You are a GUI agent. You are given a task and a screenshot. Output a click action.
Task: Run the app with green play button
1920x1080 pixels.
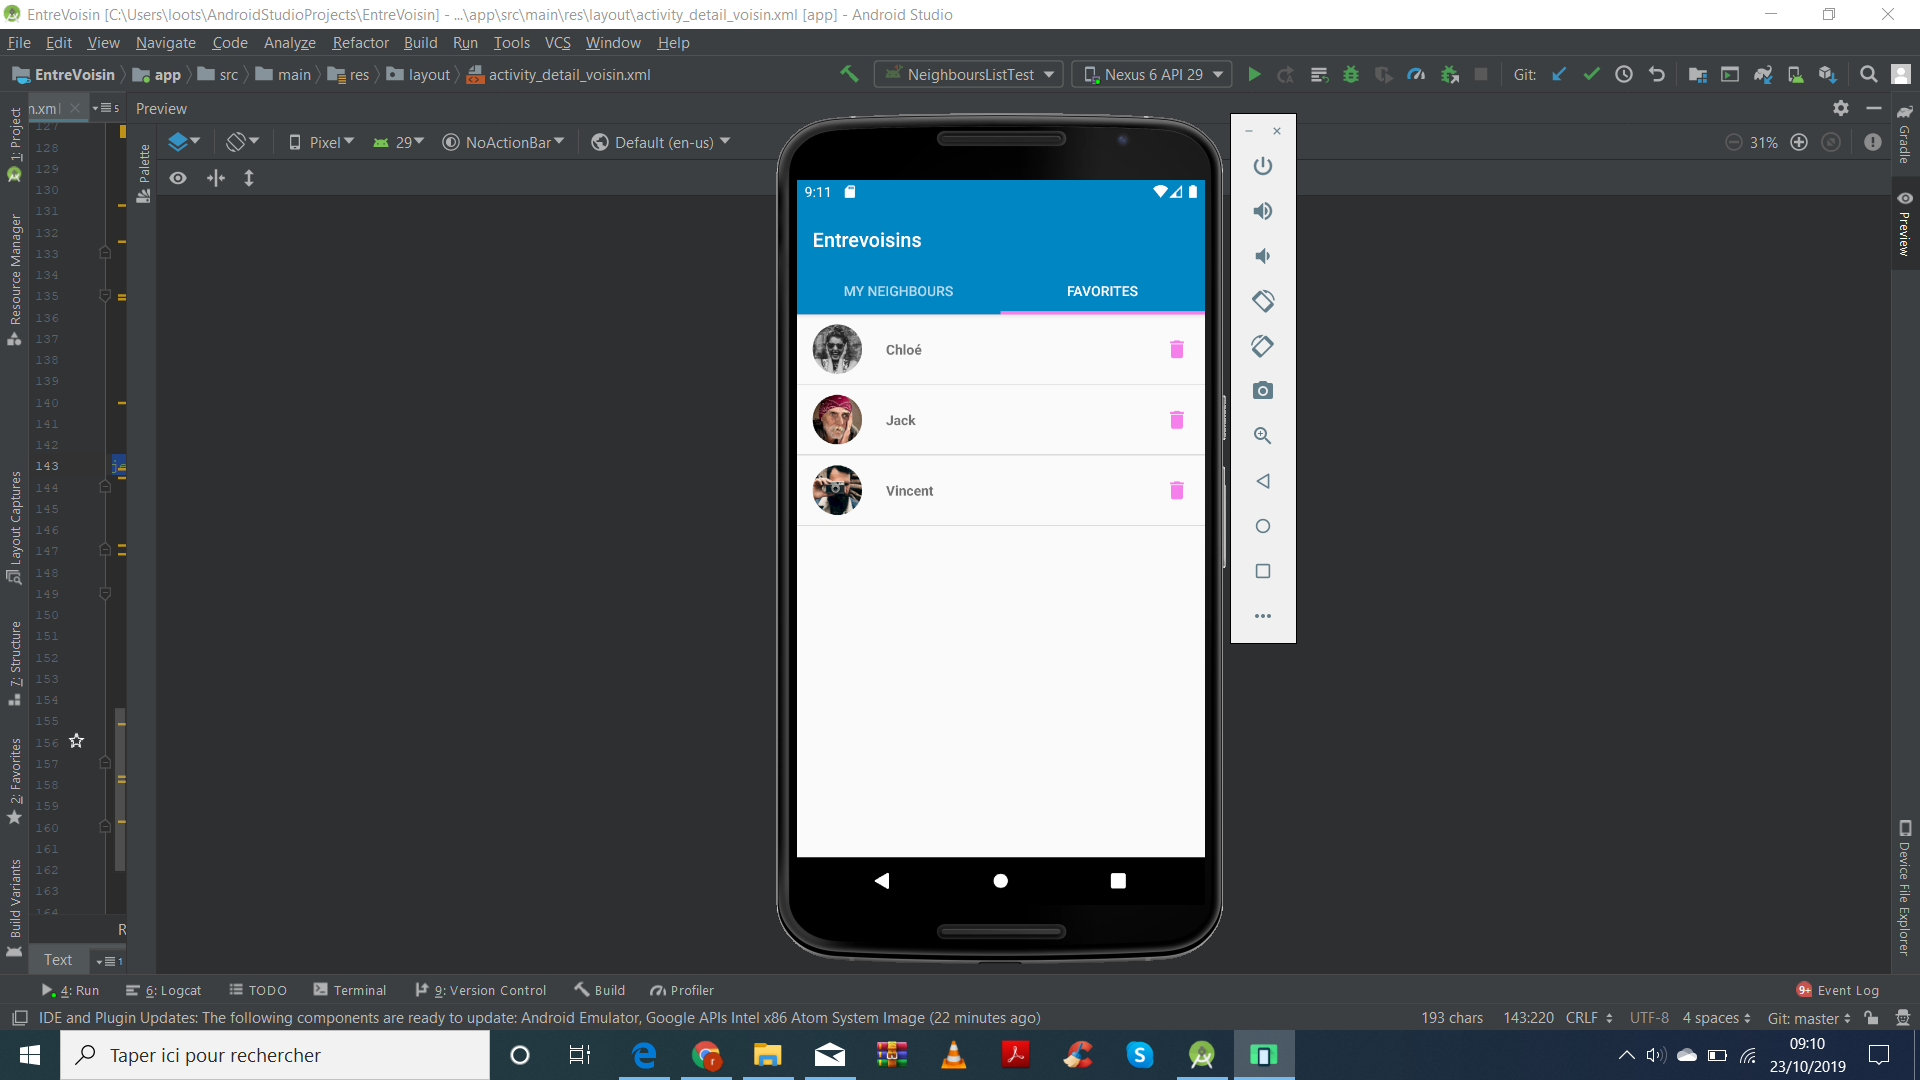(1254, 75)
